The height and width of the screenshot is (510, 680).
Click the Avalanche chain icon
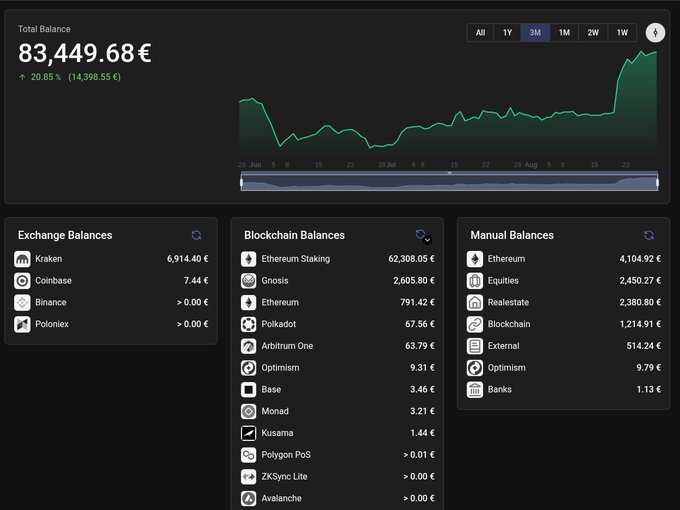click(248, 498)
